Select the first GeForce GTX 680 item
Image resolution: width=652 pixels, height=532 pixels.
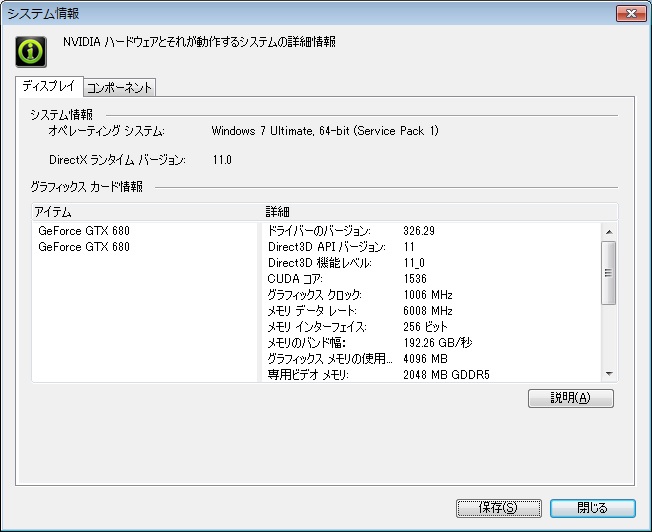point(84,231)
